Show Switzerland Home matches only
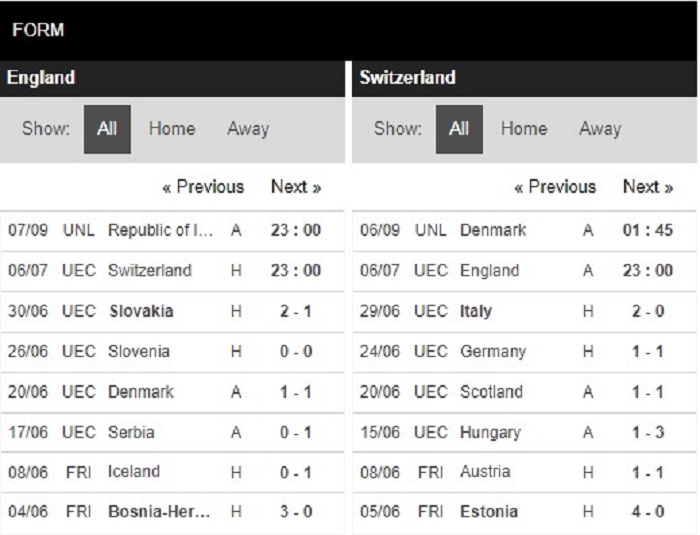700x535 pixels. pos(524,129)
